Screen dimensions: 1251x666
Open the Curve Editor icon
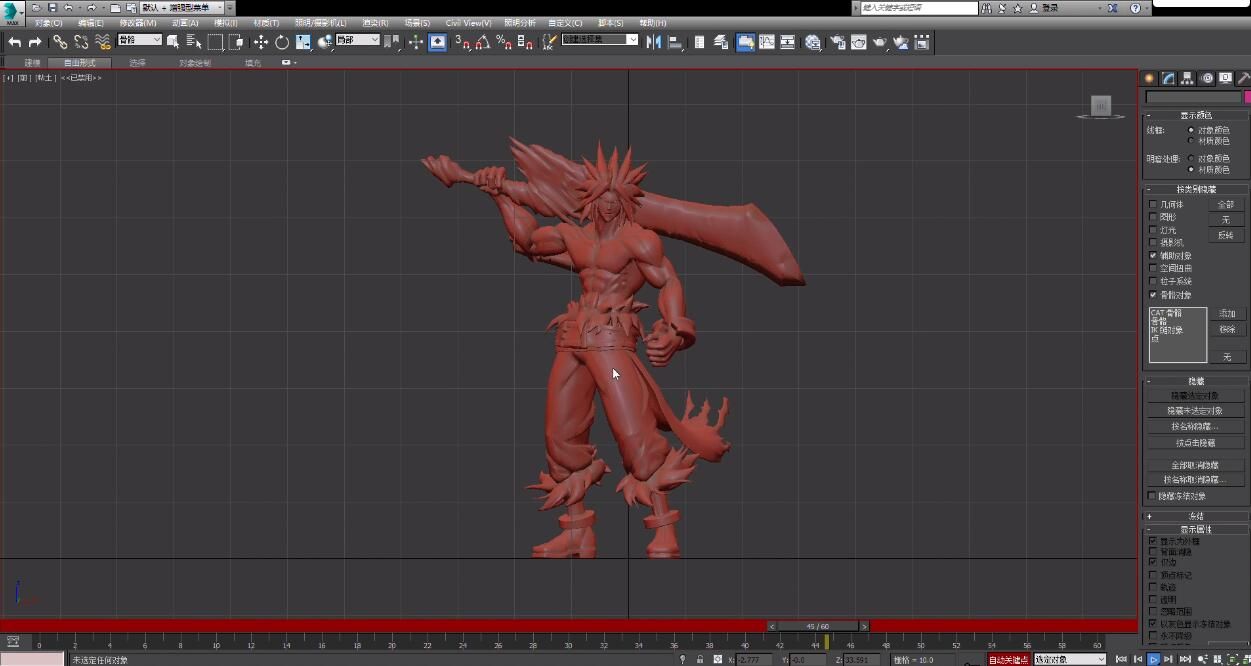click(x=766, y=42)
